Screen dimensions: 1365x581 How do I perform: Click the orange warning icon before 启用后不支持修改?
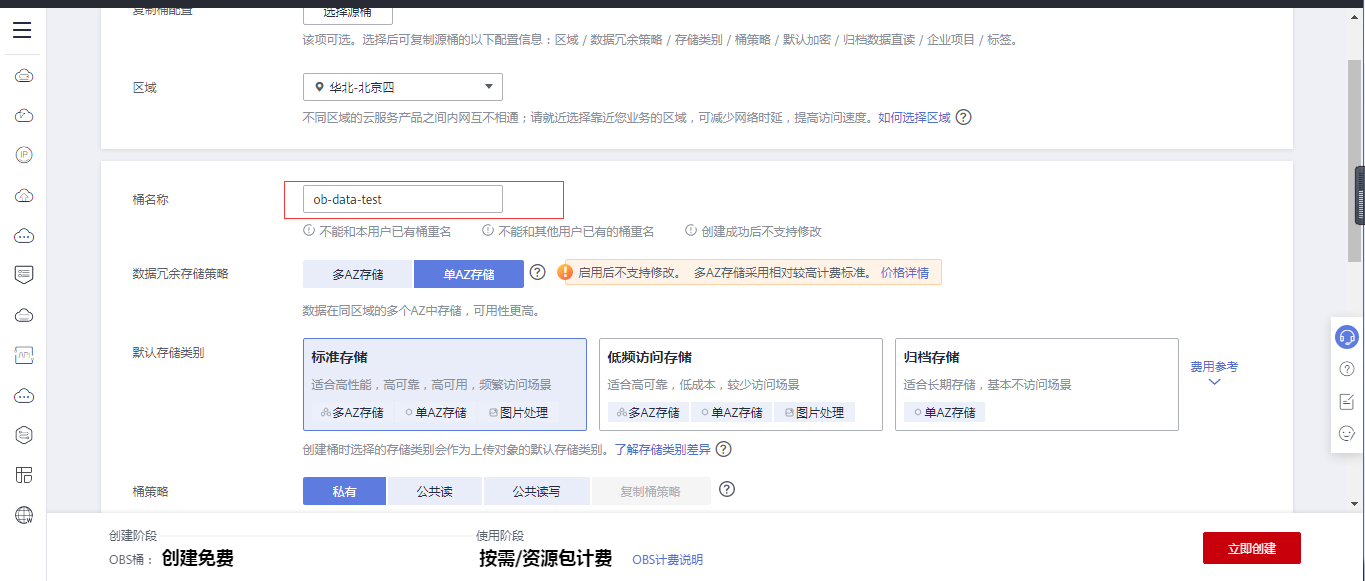click(566, 272)
